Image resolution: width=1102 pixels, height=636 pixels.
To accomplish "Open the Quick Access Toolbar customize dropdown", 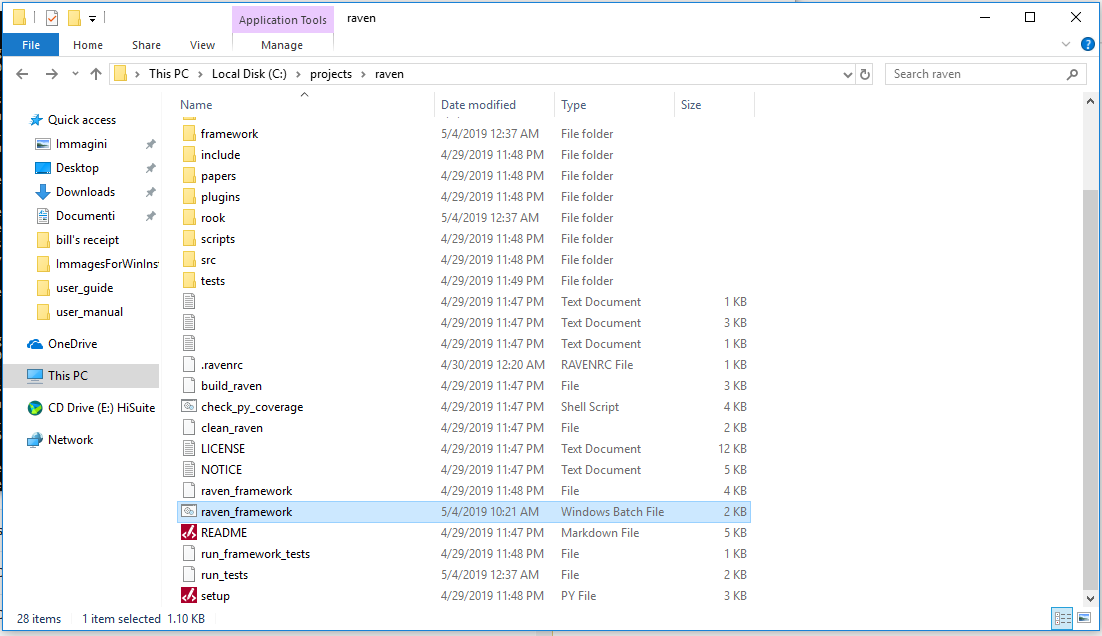I will (92, 18).
